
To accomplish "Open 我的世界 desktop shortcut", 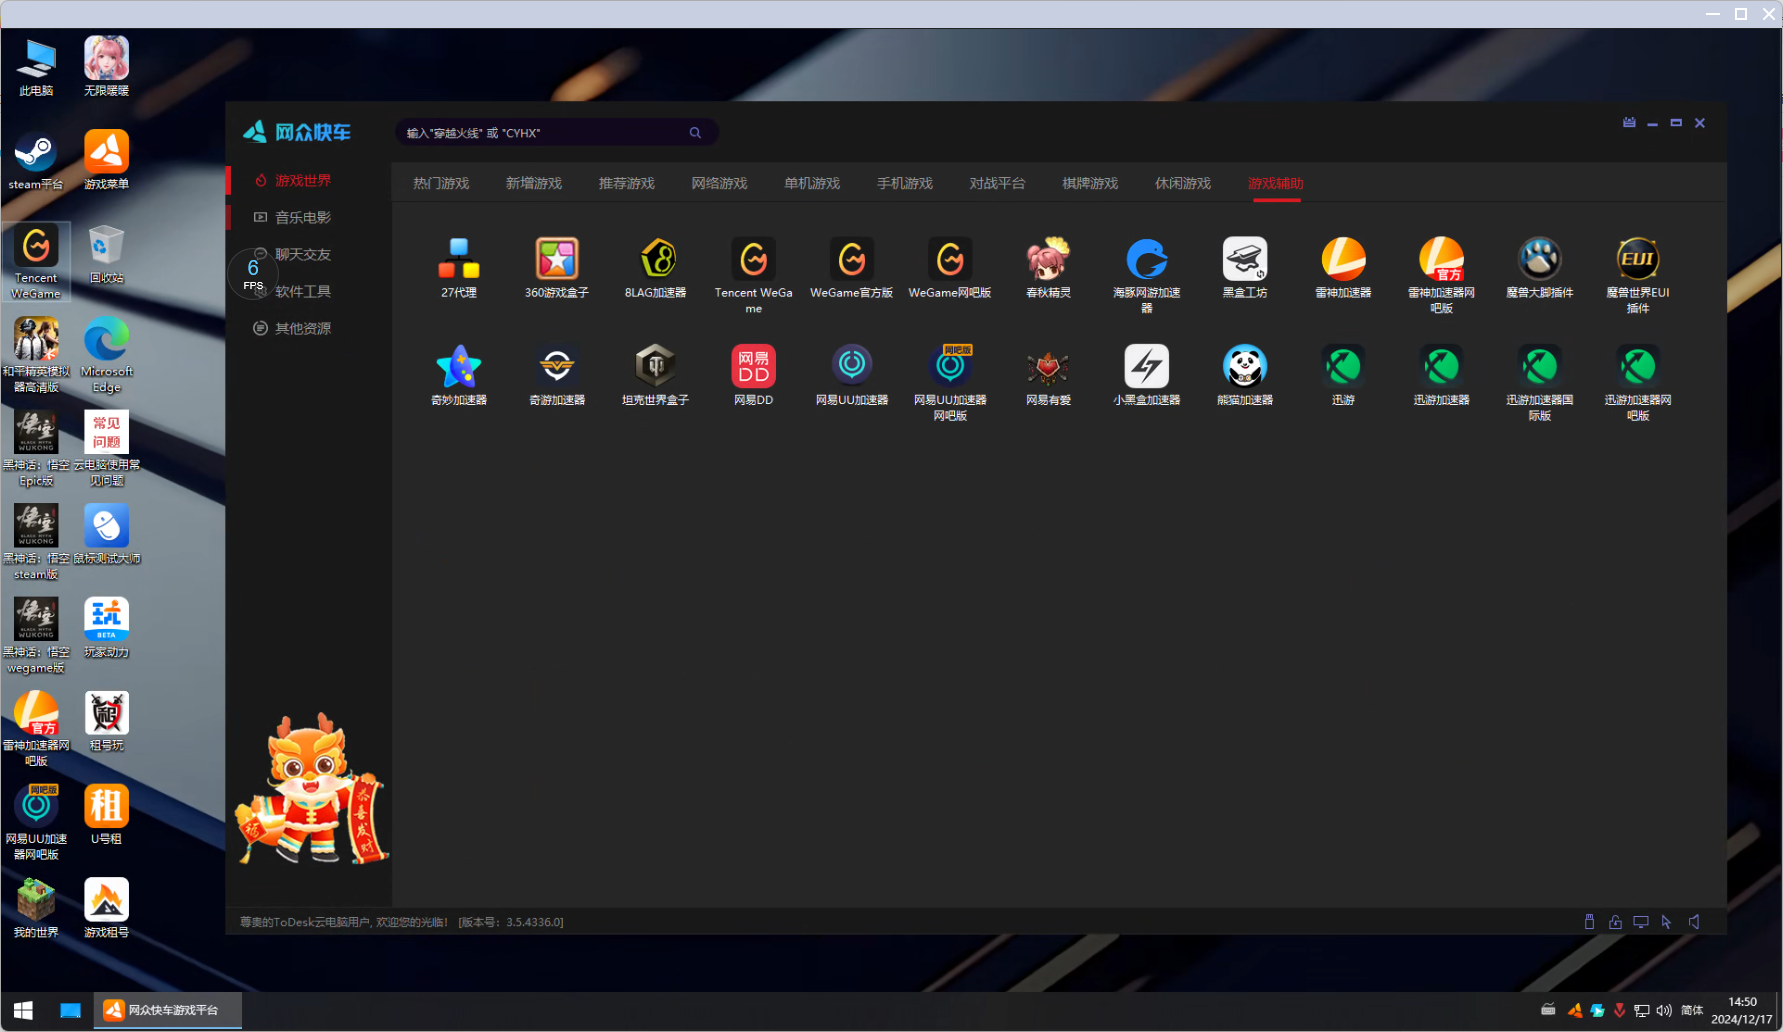I will [36, 908].
